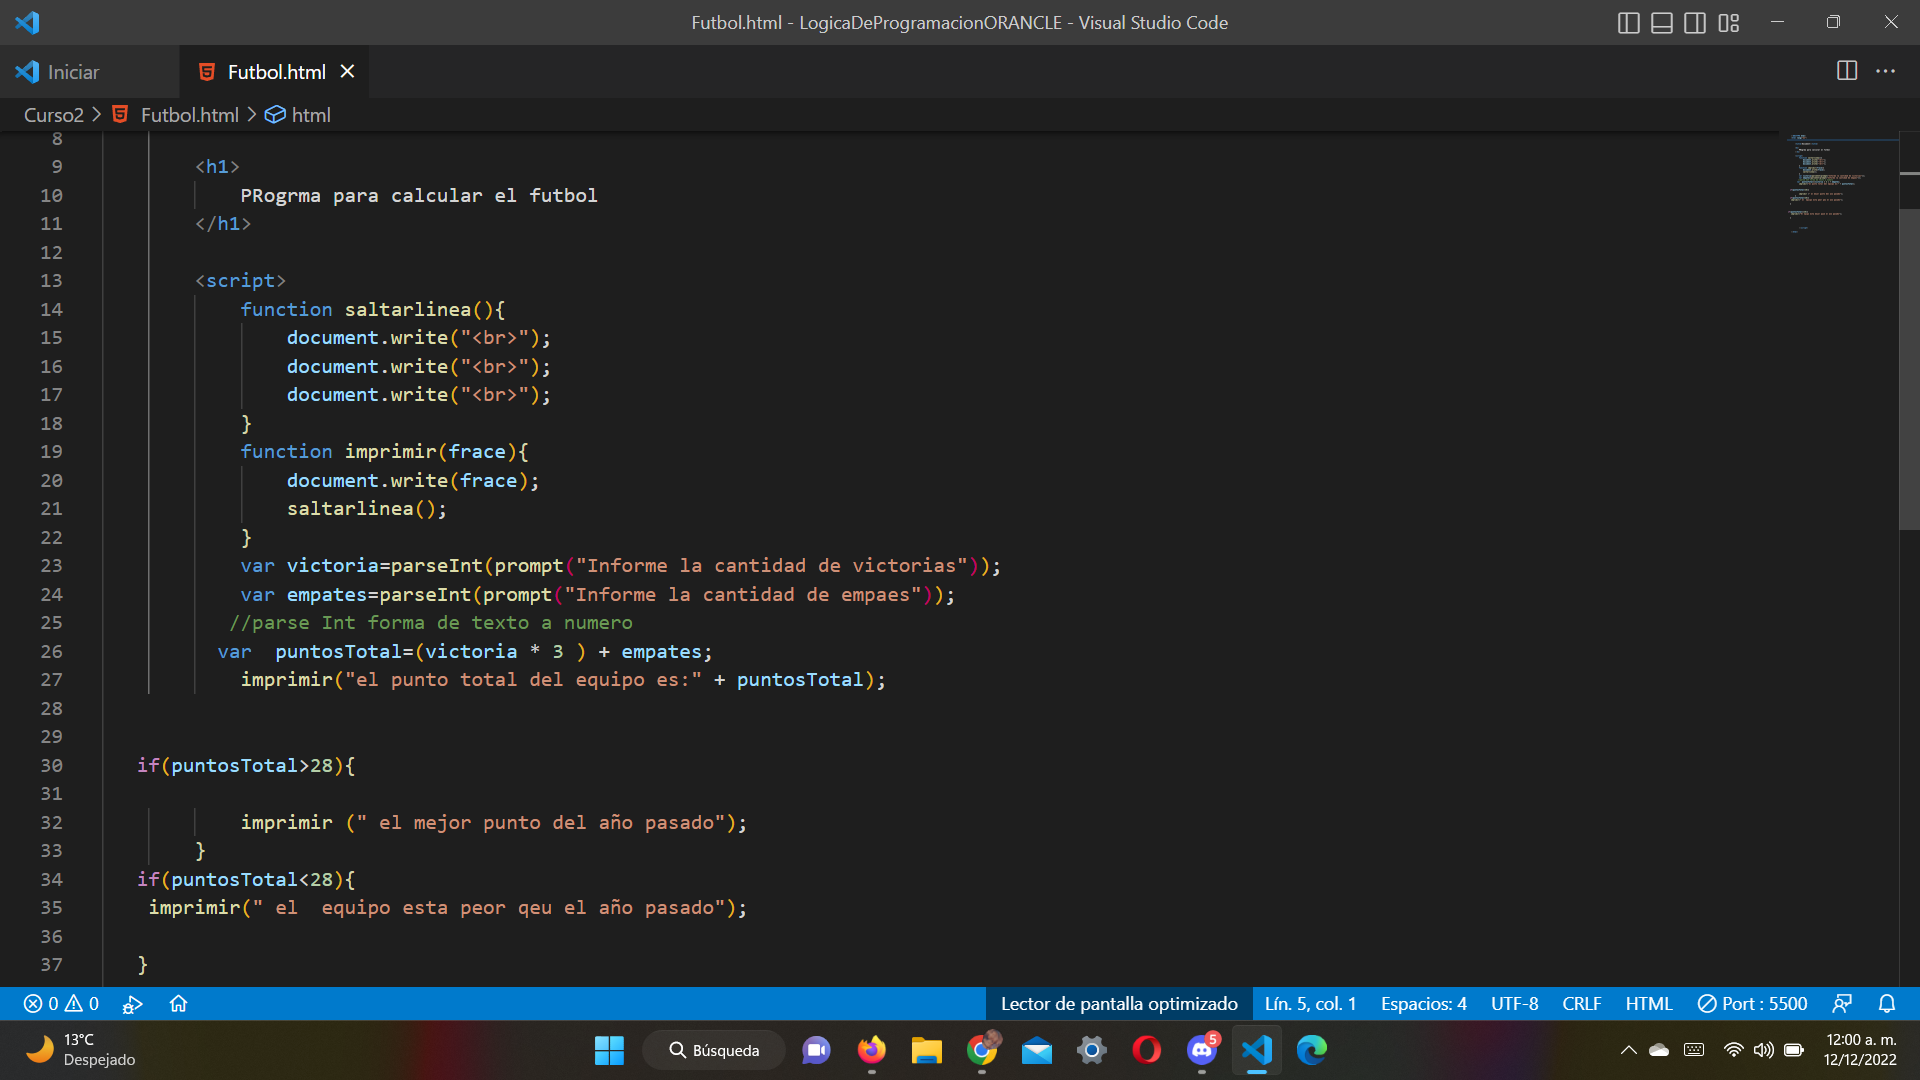Screen dimensions: 1920x1080
Task: Click touch keyboard tray icon
Action: (x=1694, y=1050)
